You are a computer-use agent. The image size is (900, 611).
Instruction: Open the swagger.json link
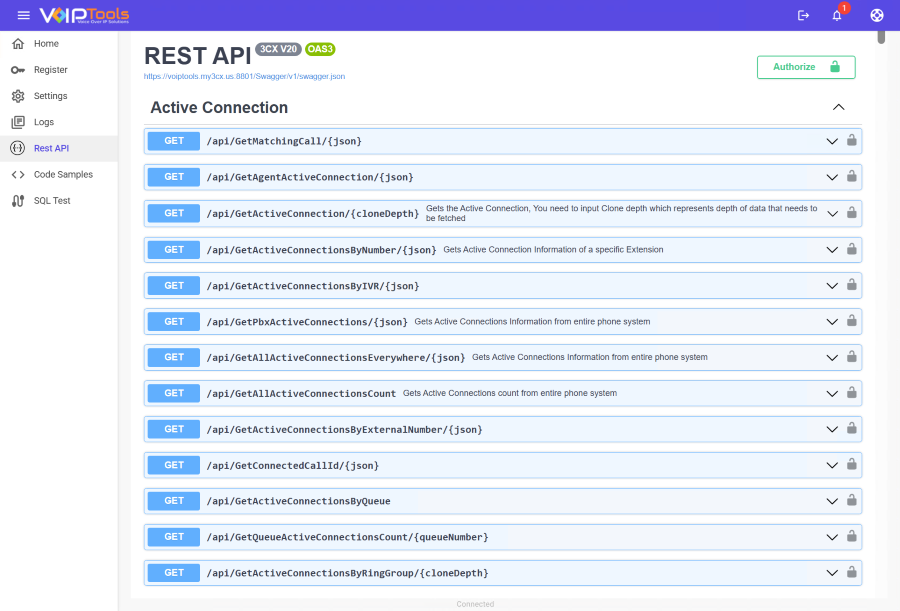[x=245, y=76]
